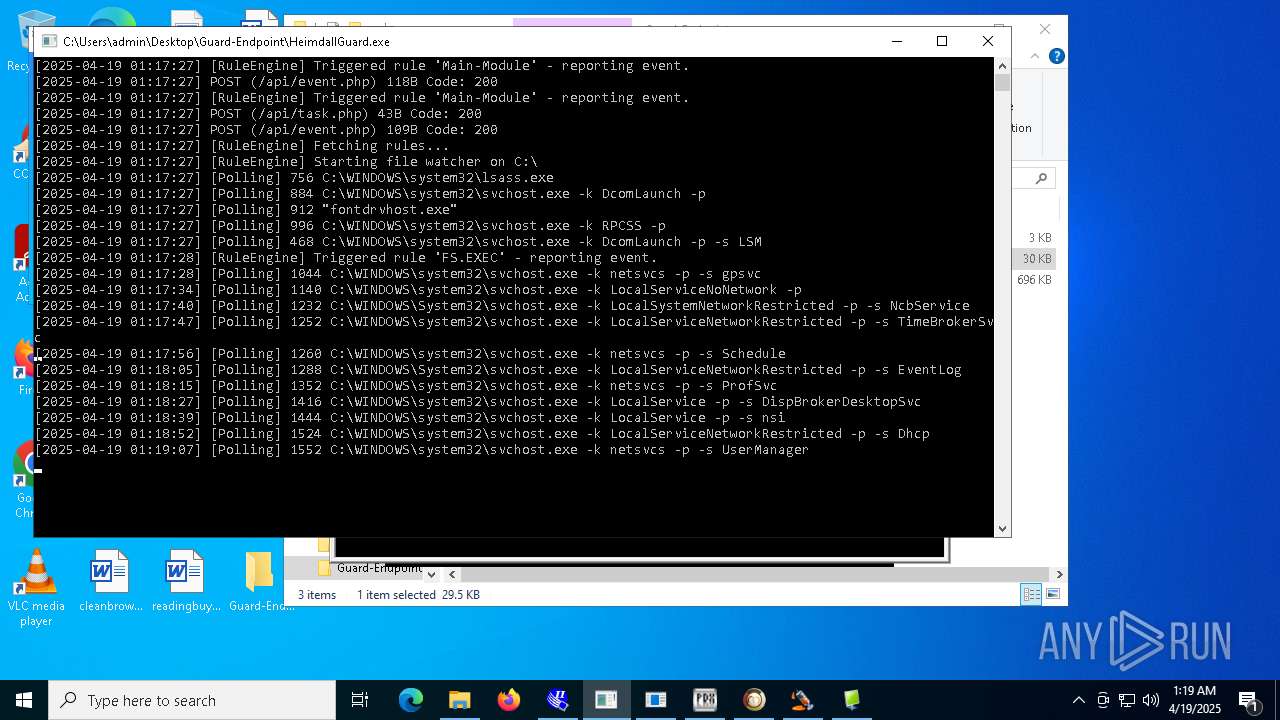Click the log line mentioning fontdrvhost.exe
Viewport: 1280px width, 720px height.
tap(246, 209)
